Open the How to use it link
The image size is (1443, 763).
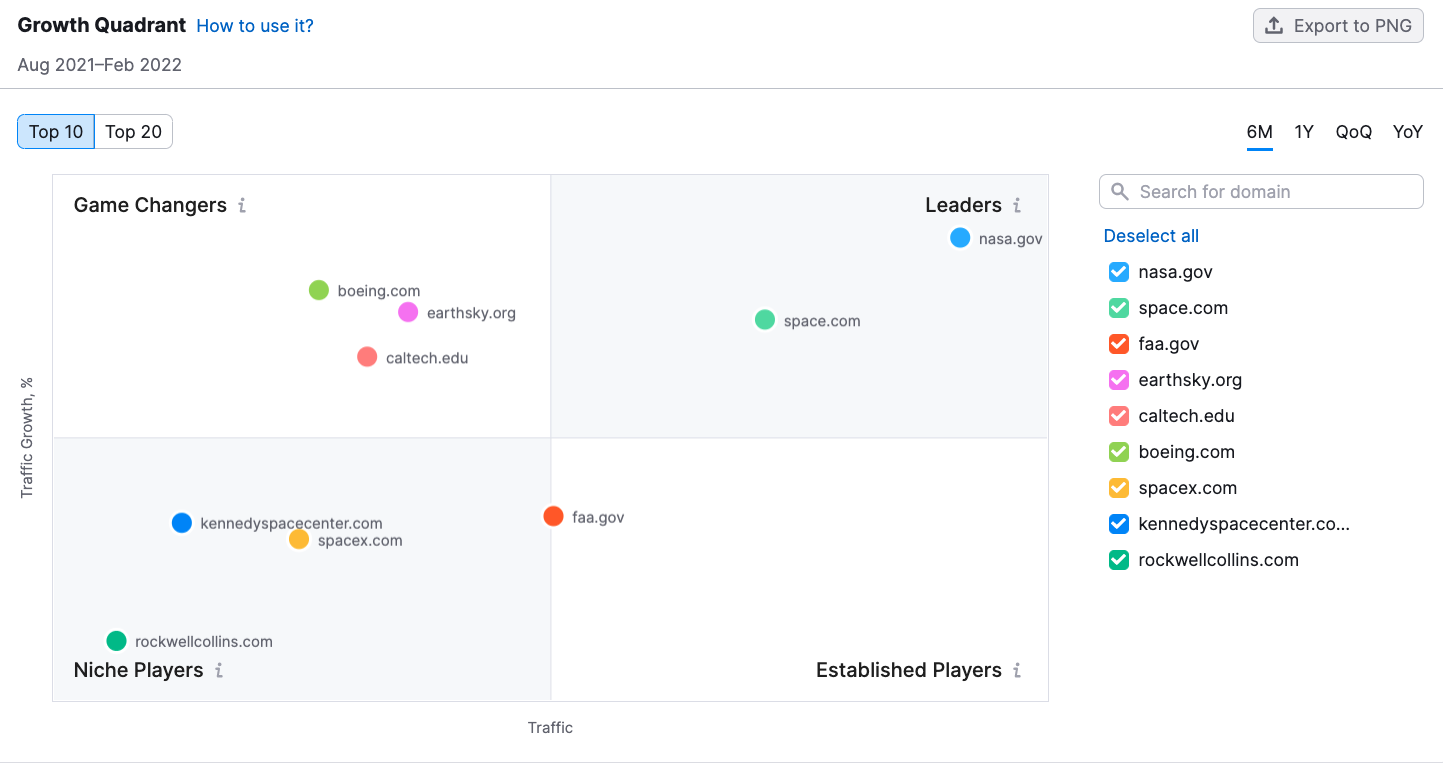coord(255,26)
